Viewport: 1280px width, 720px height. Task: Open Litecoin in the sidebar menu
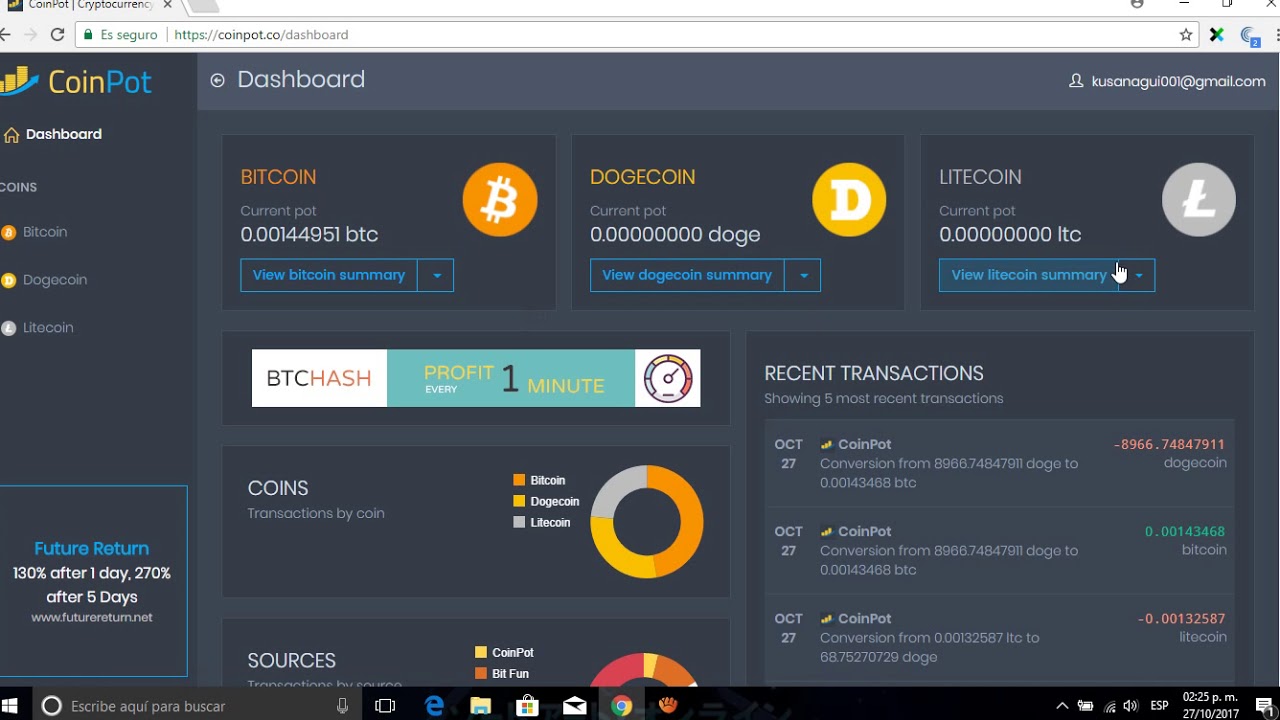point(48,328)
